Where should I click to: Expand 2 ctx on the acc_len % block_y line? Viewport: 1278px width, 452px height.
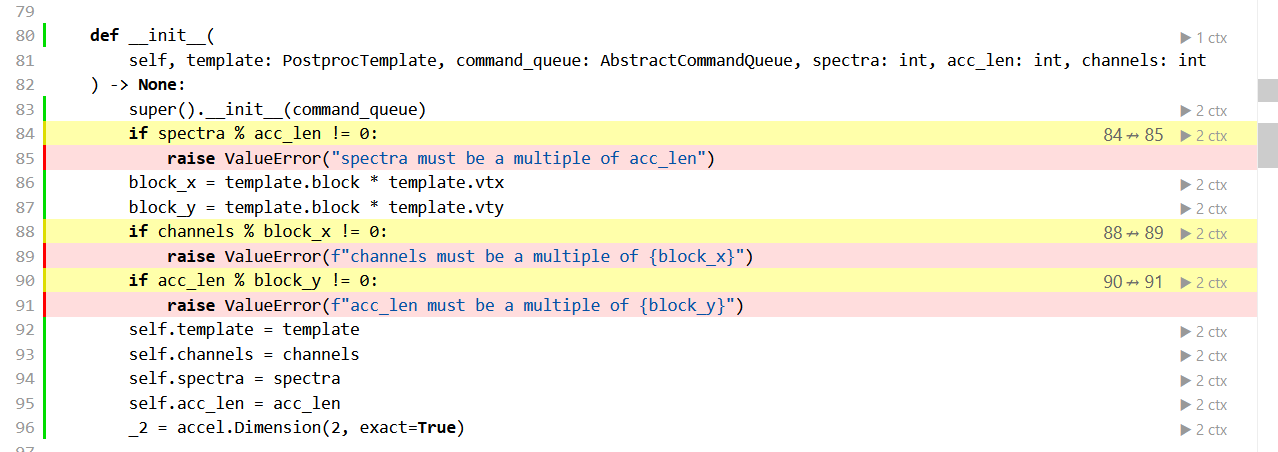[1204, 283]
